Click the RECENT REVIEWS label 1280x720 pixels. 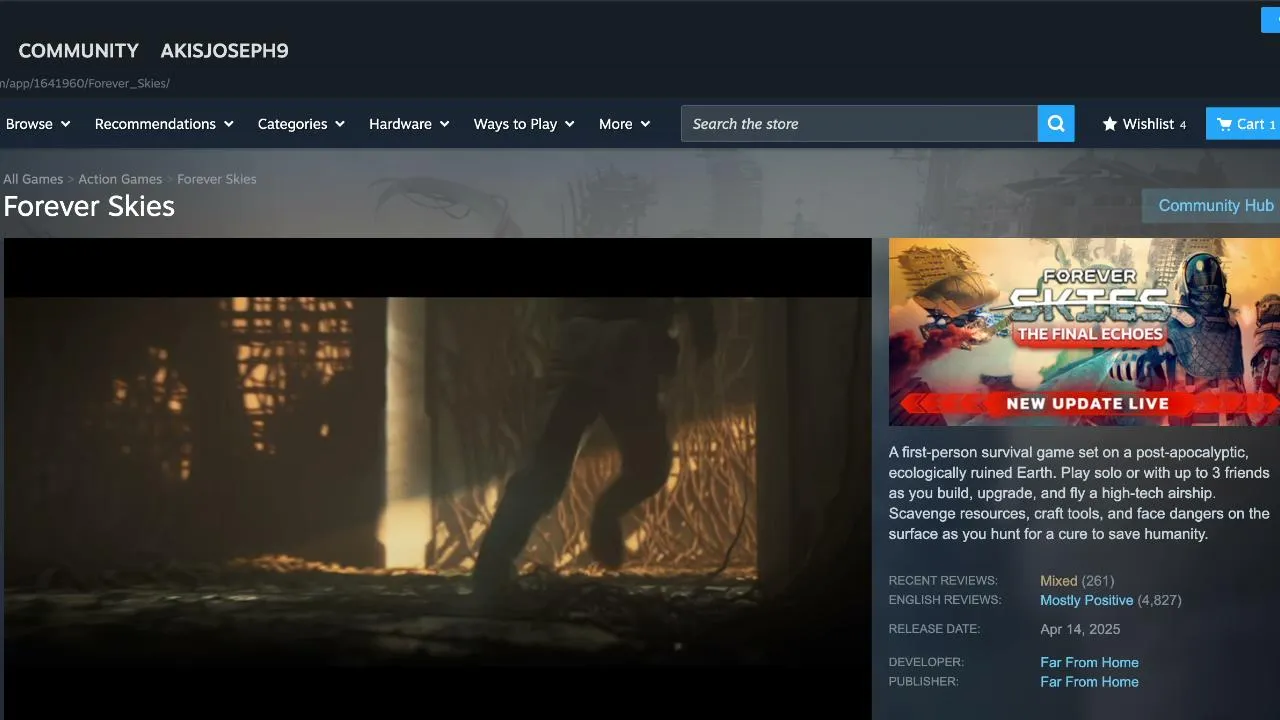click(x=943, y=581)
